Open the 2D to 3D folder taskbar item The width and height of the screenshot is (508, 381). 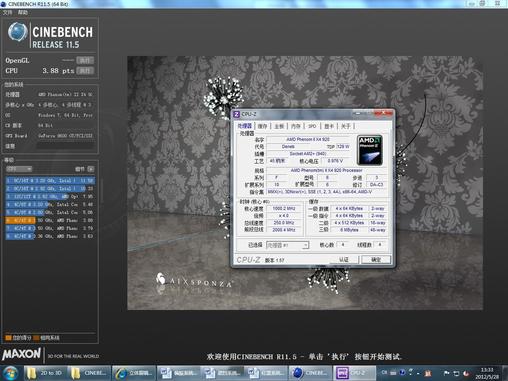point(45,373)
